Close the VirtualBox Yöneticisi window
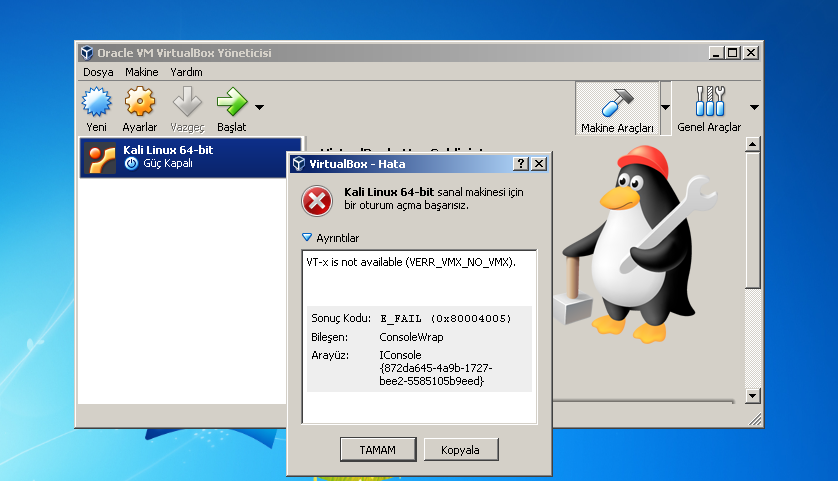 coord(751,53)
